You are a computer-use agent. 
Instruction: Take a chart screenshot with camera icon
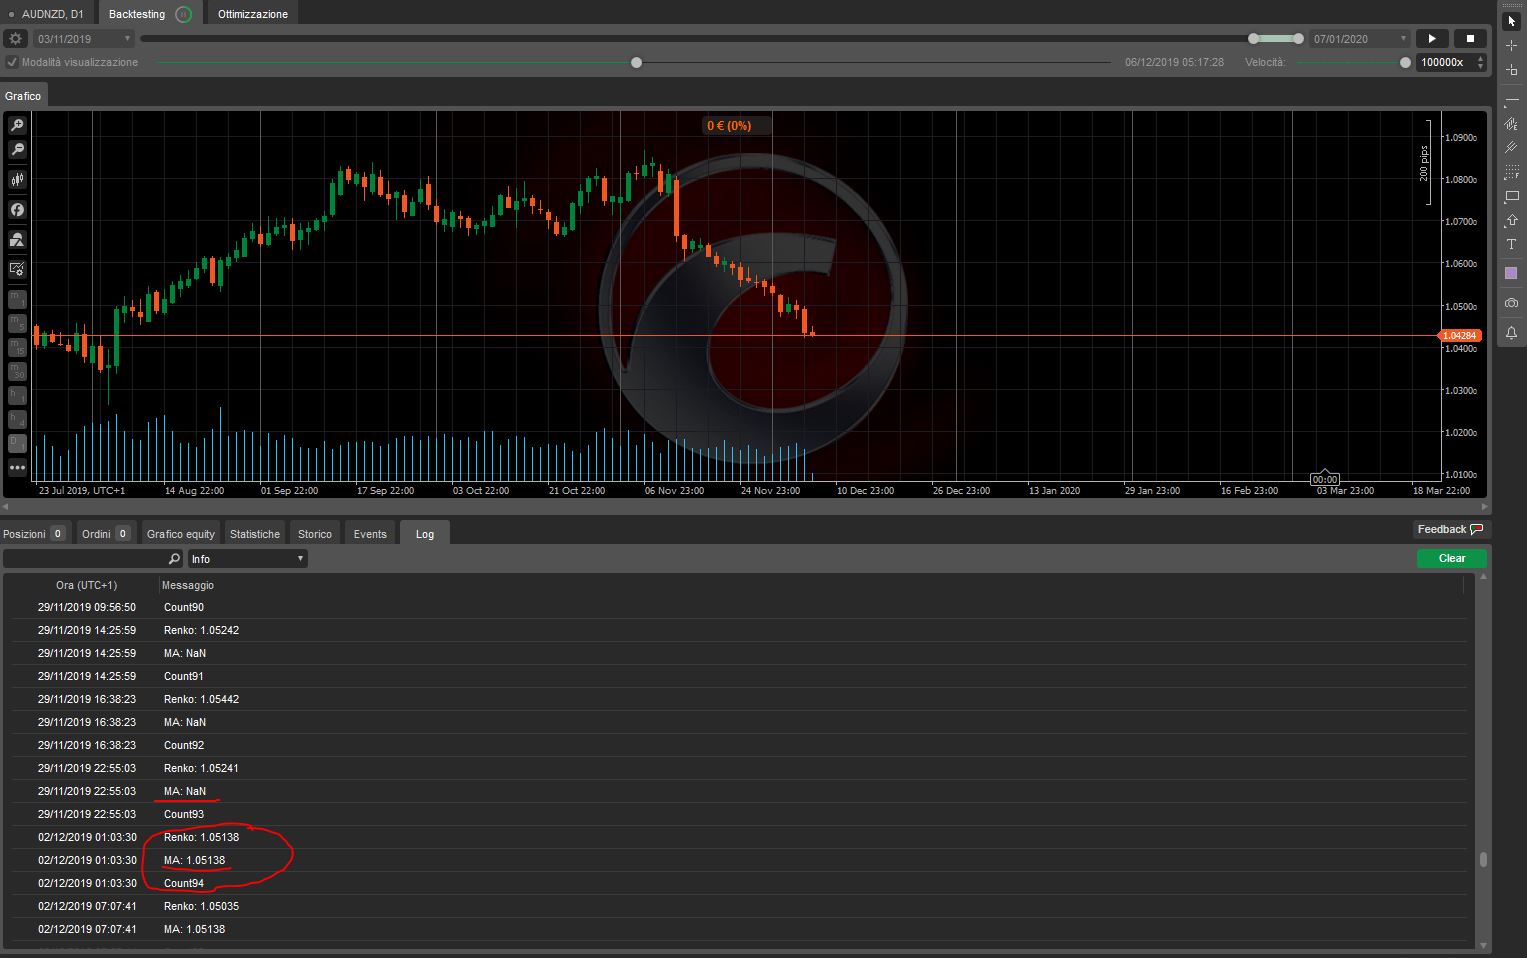[x=1511, y=303]
